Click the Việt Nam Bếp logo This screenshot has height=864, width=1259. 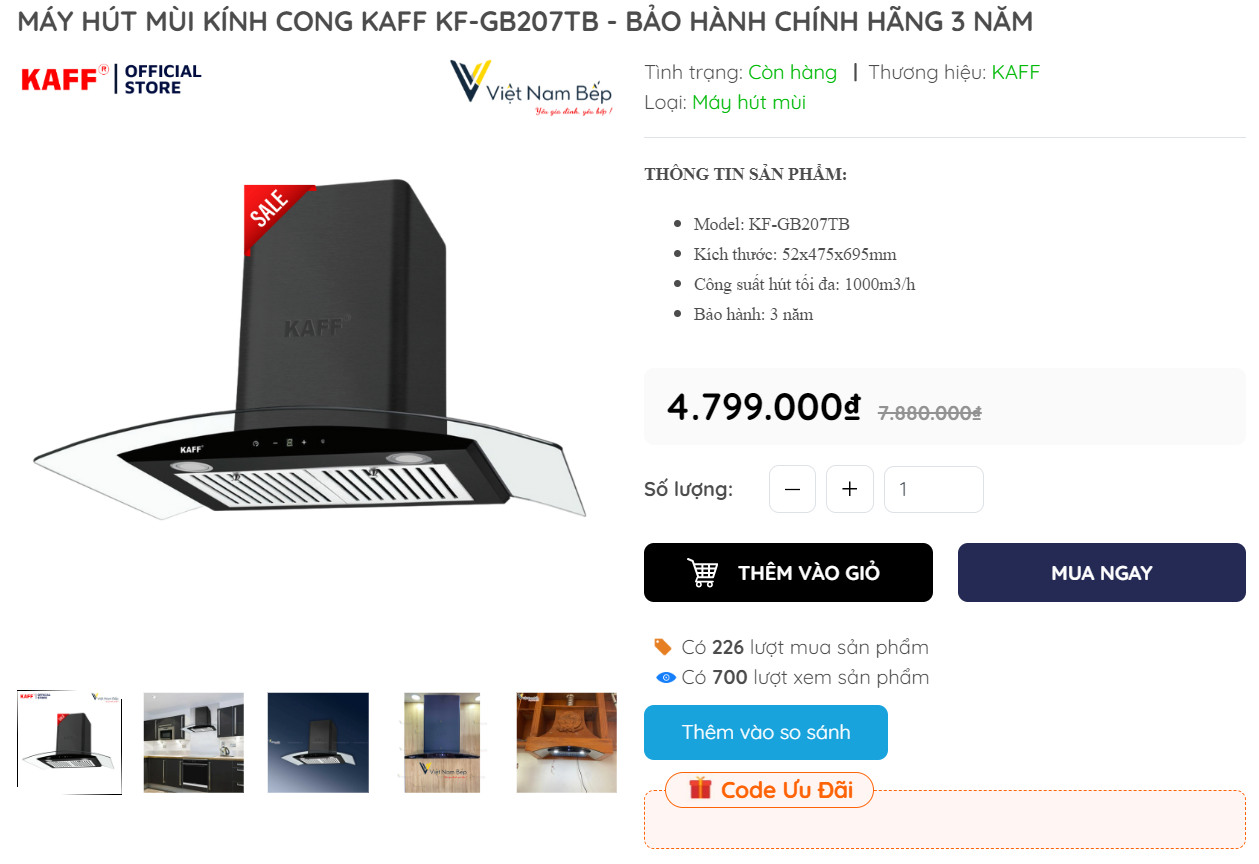pyautogui.click(x=530, y=88)
